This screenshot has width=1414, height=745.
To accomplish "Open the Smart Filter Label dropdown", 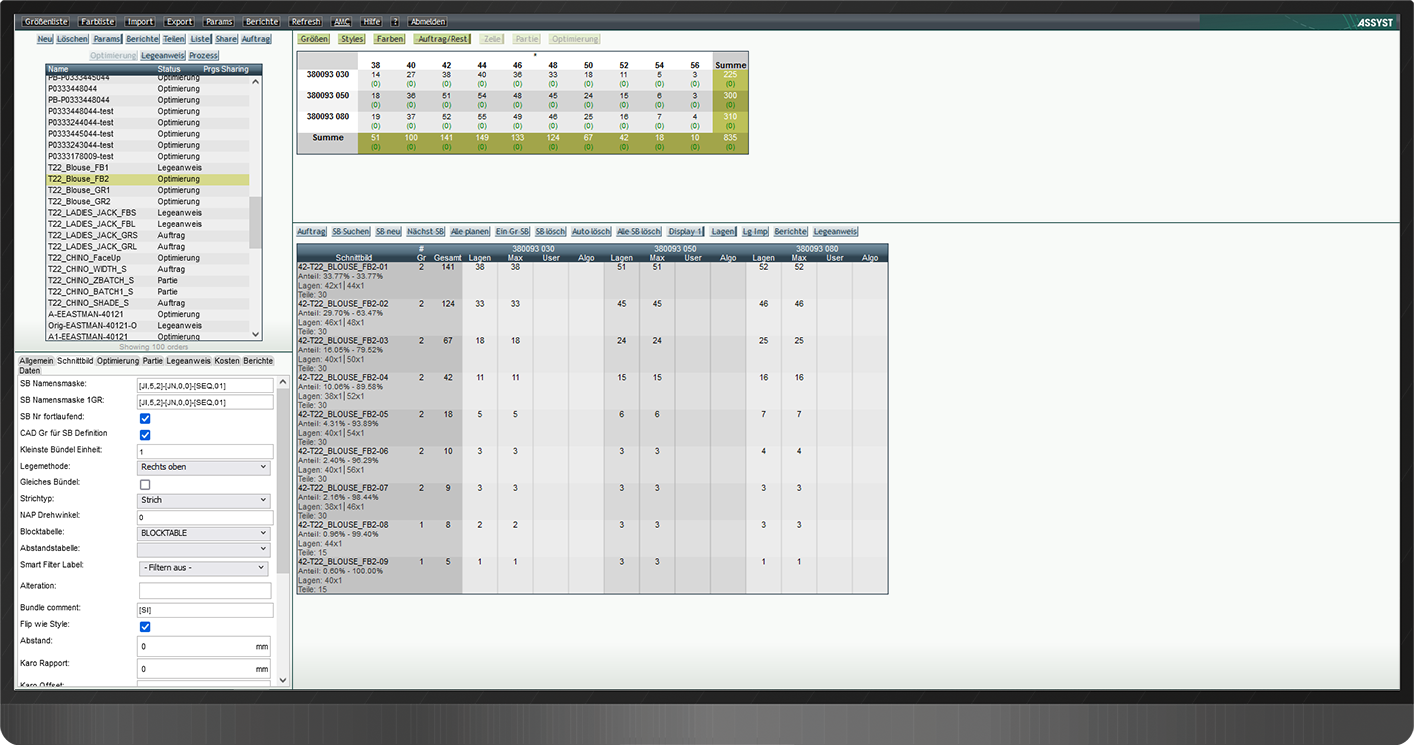I will coord(204,568).
